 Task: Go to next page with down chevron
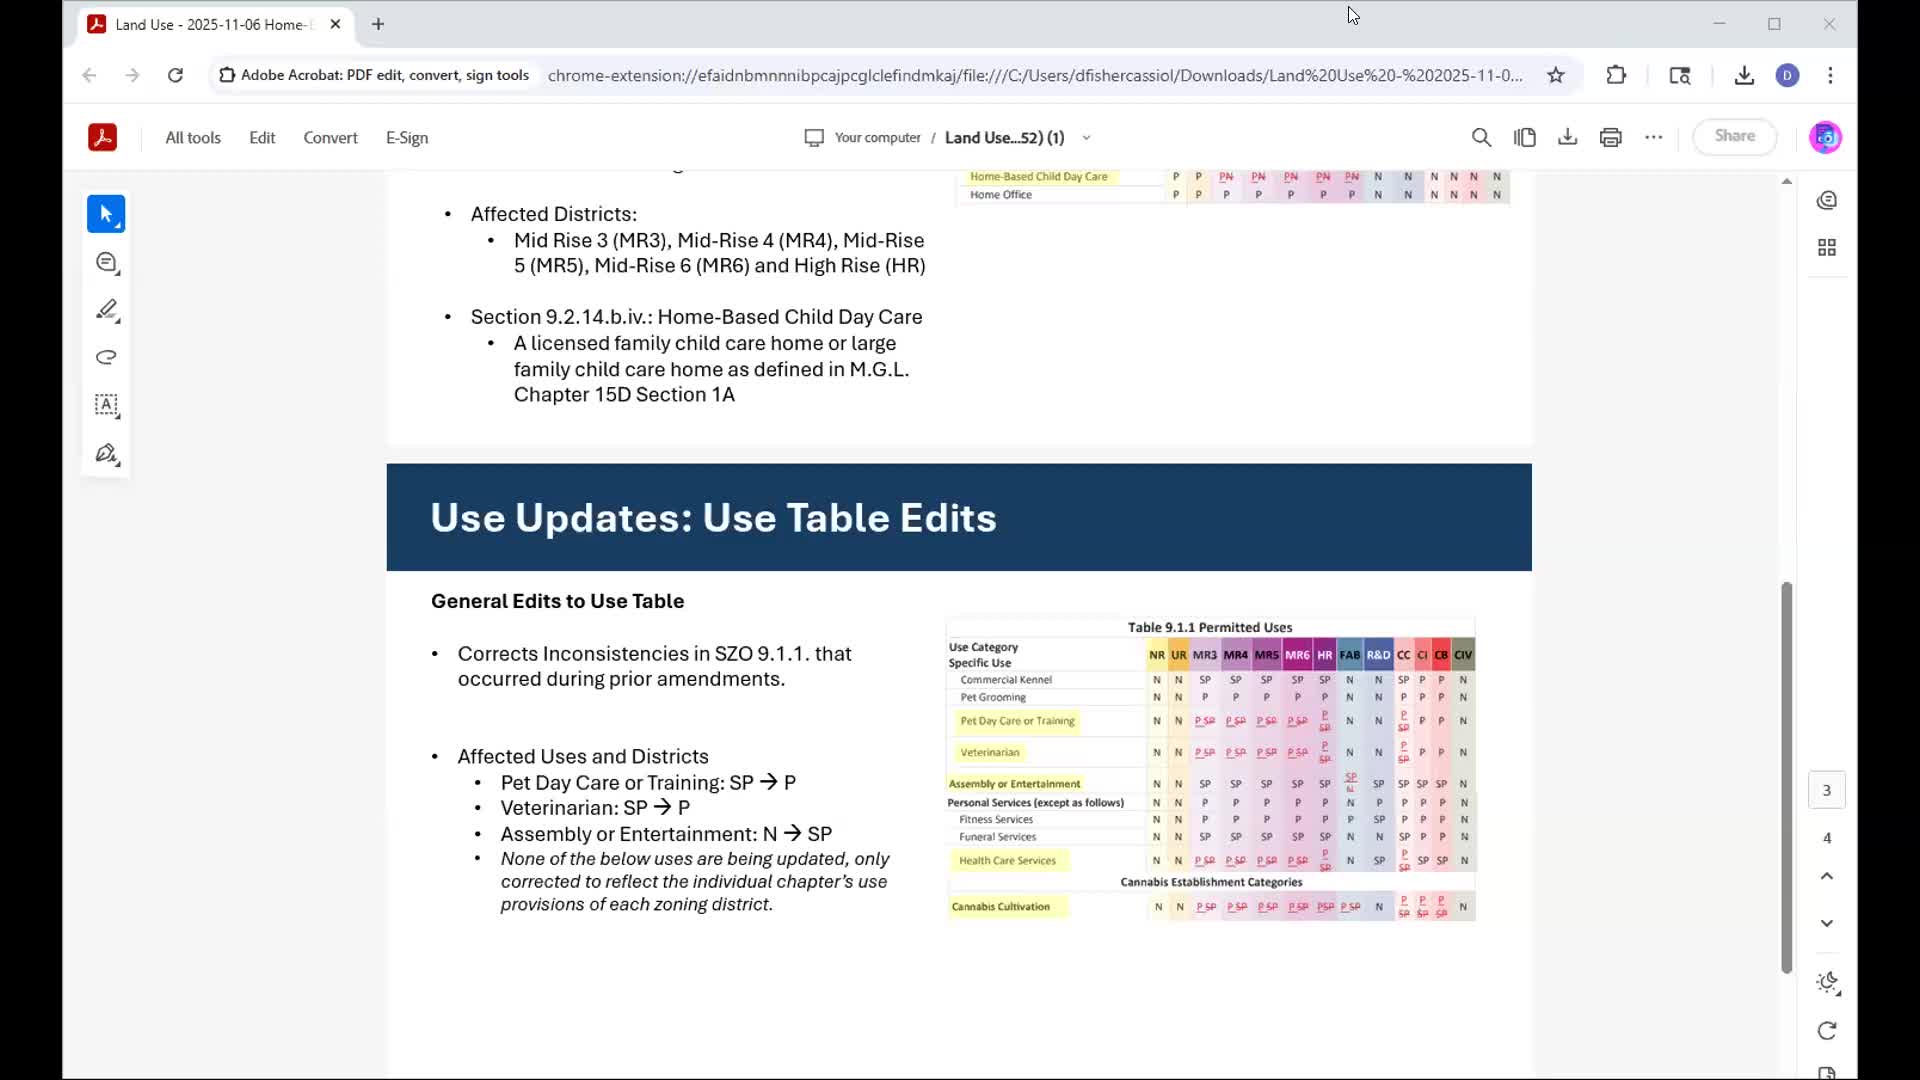pos(1827,923)
